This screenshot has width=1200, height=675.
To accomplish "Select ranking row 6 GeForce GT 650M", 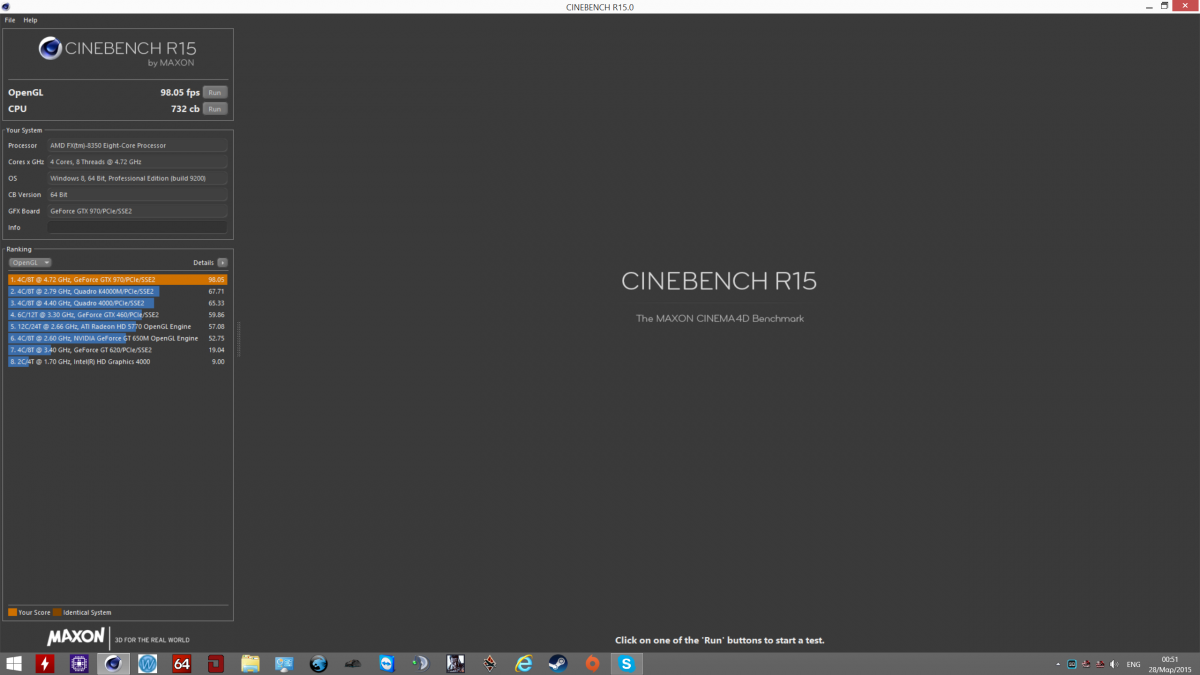I will pos(117,338).
